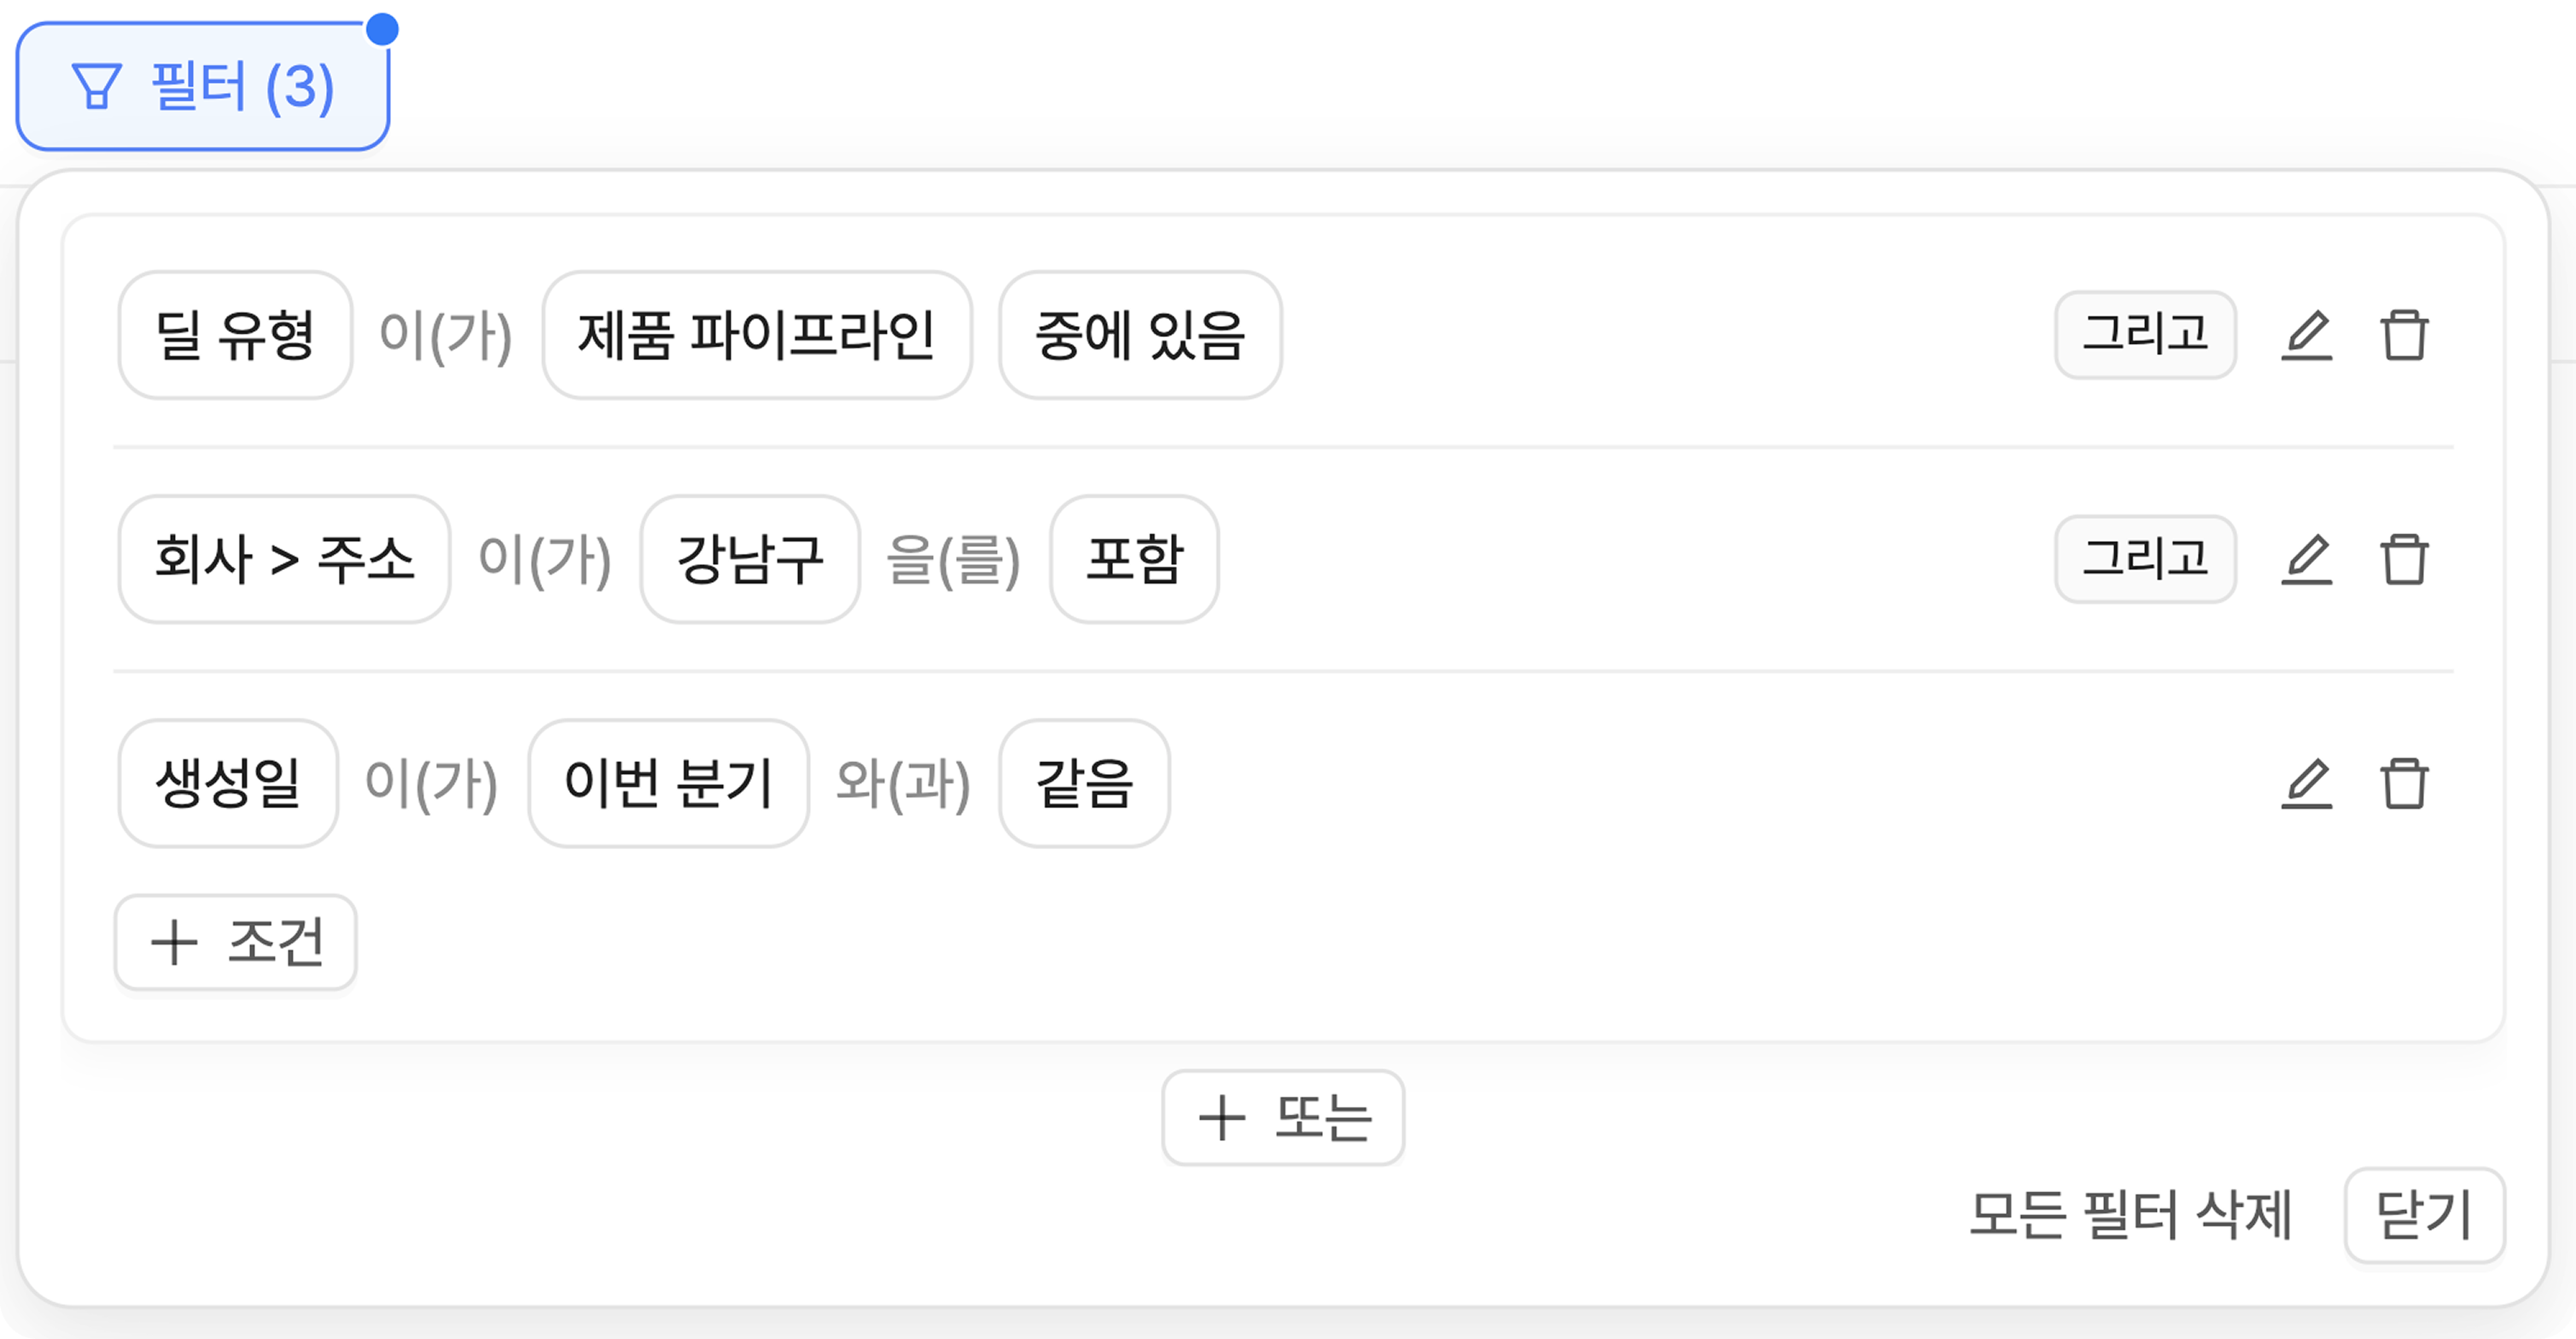Select the 회사 > 주소 field chip
Viewport: 2576px width, 1339px height.
tap(284, 559)
